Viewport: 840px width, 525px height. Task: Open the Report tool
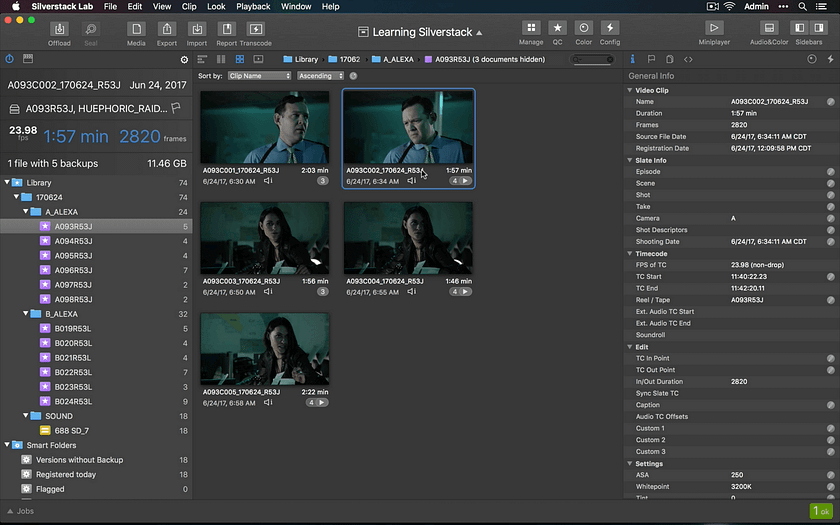[x=227, y=29]
